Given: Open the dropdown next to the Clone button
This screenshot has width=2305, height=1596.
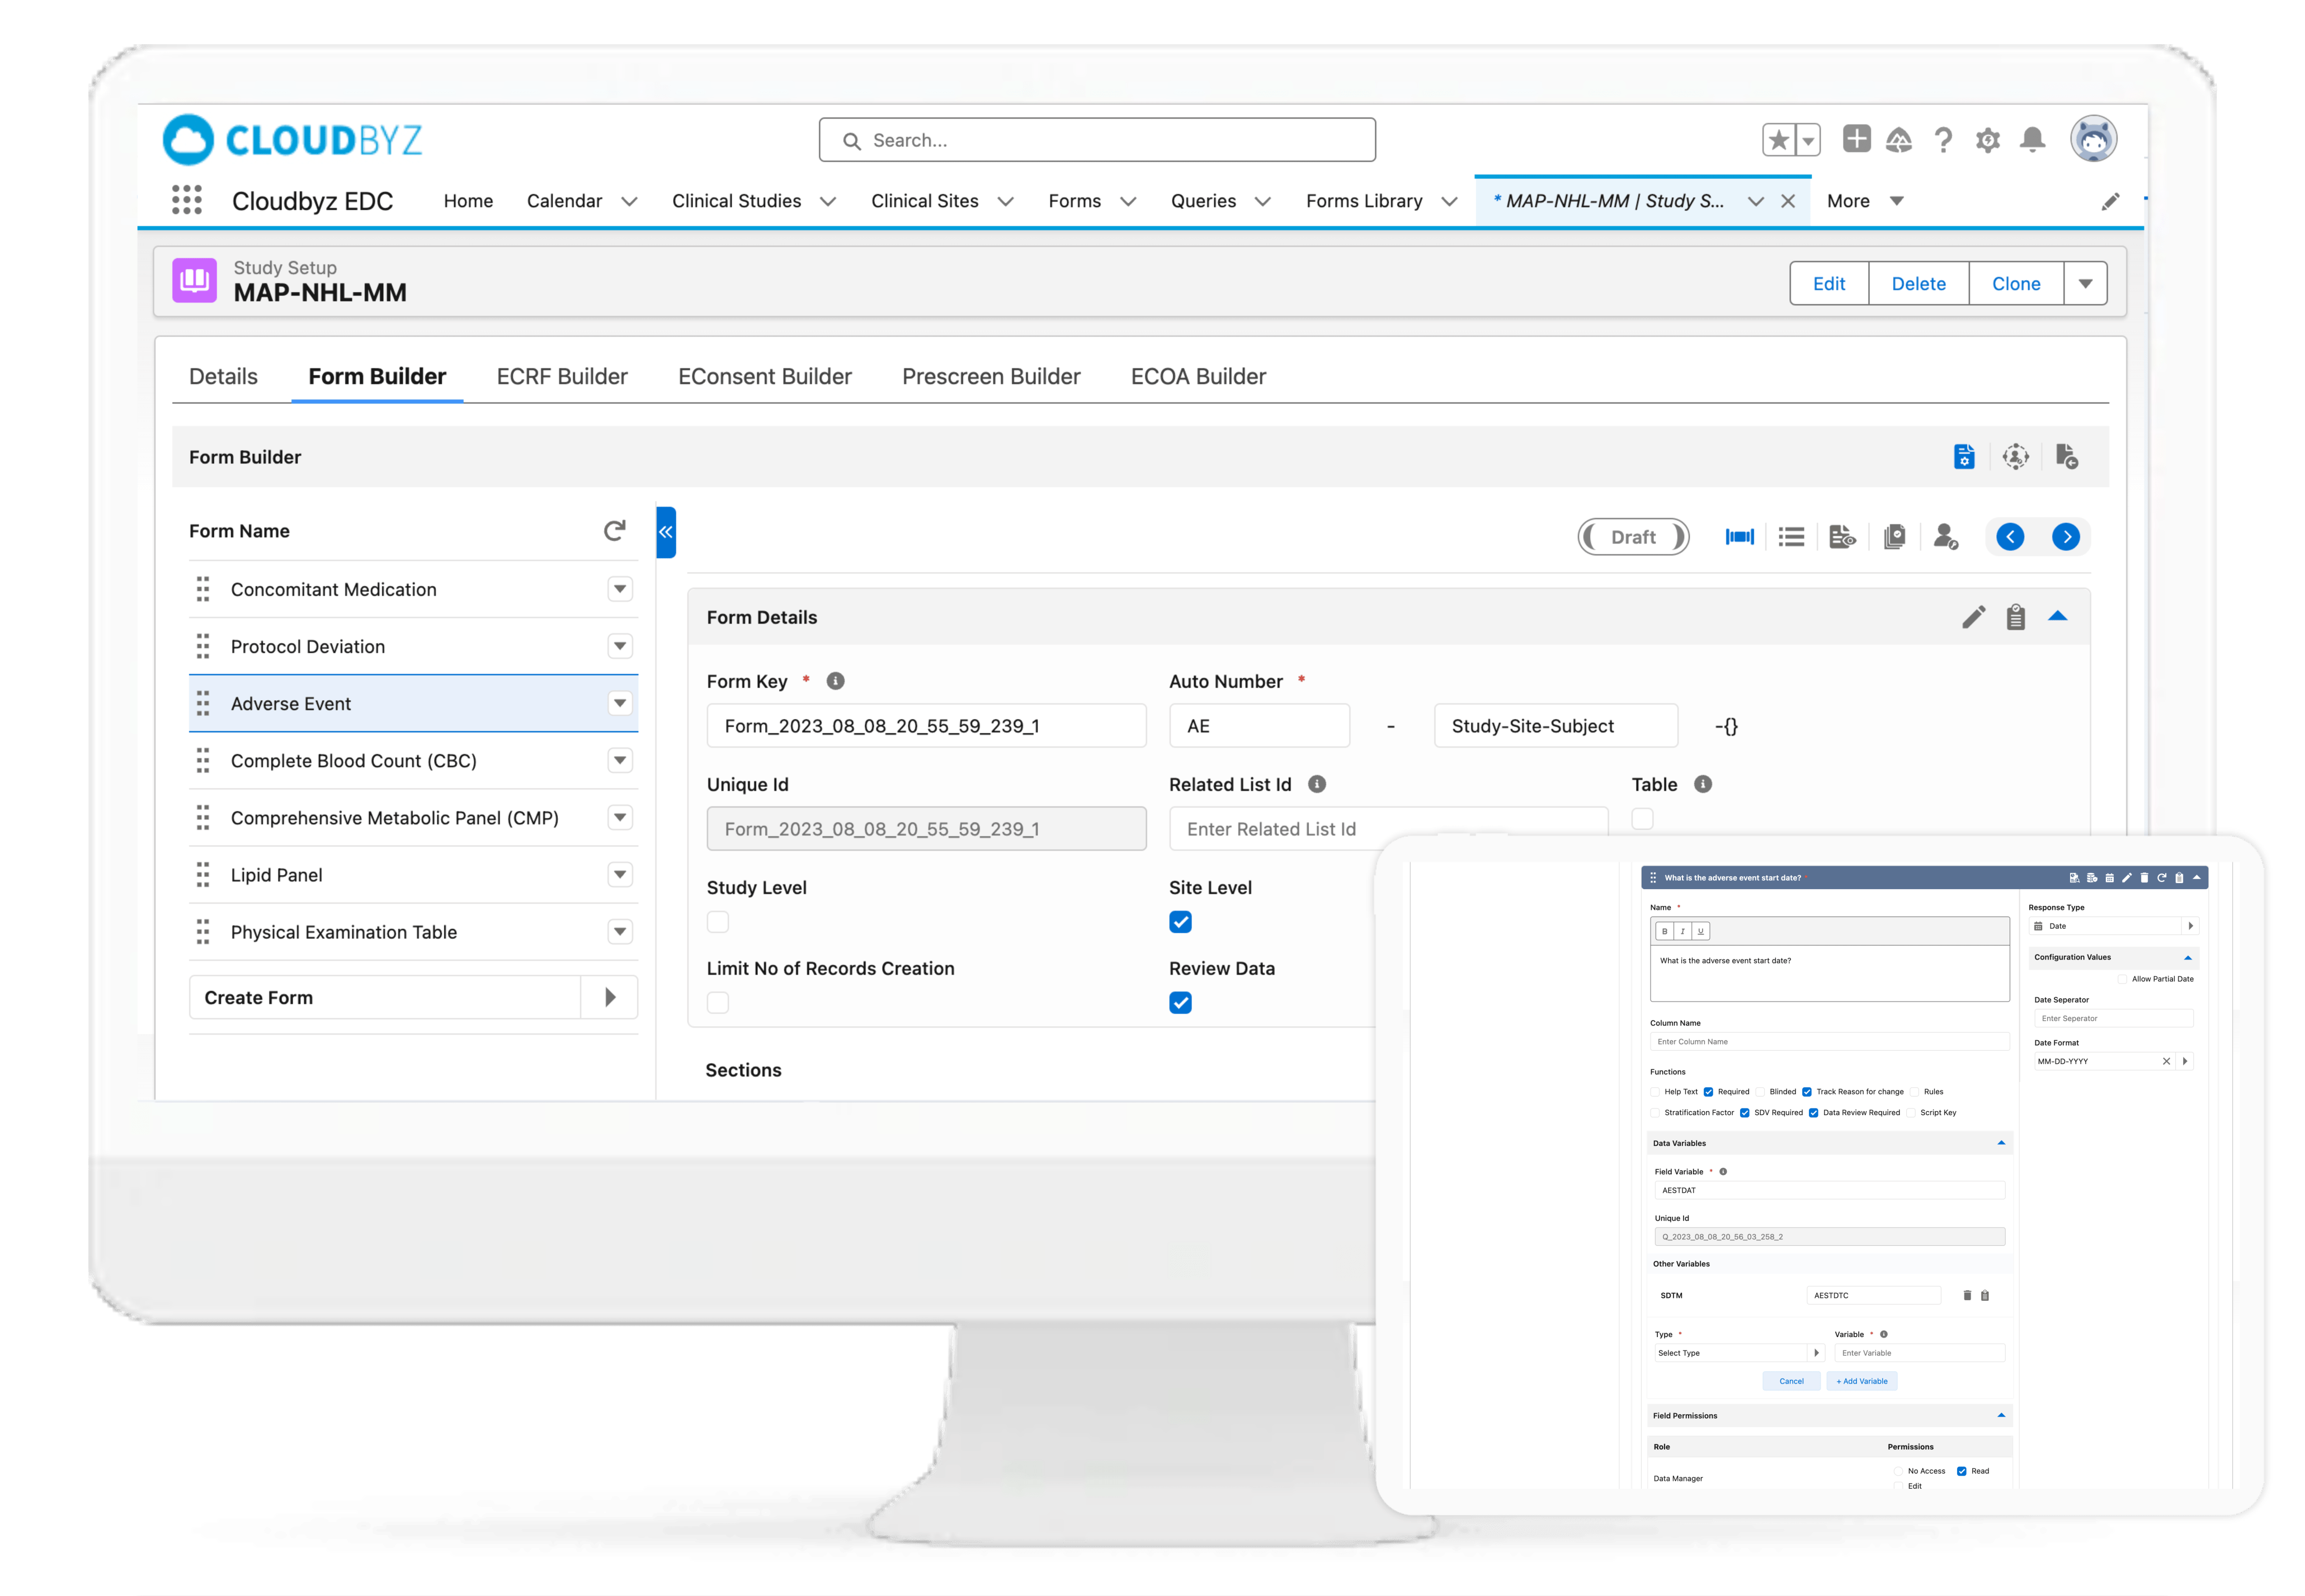Looking at the screenshot, I should coord(2085,284).
